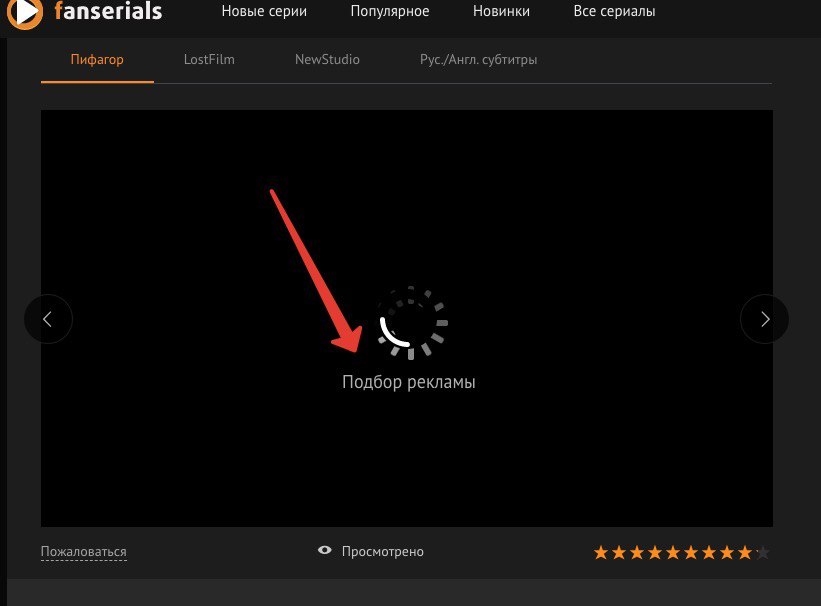The image size is (821, 606).
Task: Rate with the fourth star
Action: 655,552
